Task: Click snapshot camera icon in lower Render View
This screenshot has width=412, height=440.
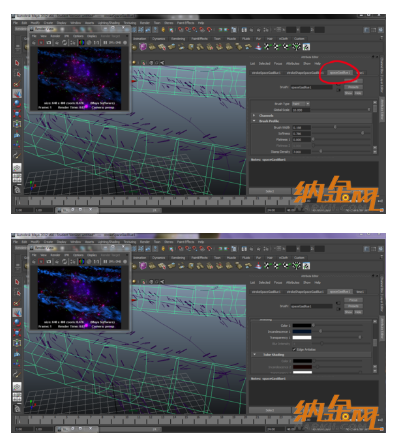Action: [49, 262]
